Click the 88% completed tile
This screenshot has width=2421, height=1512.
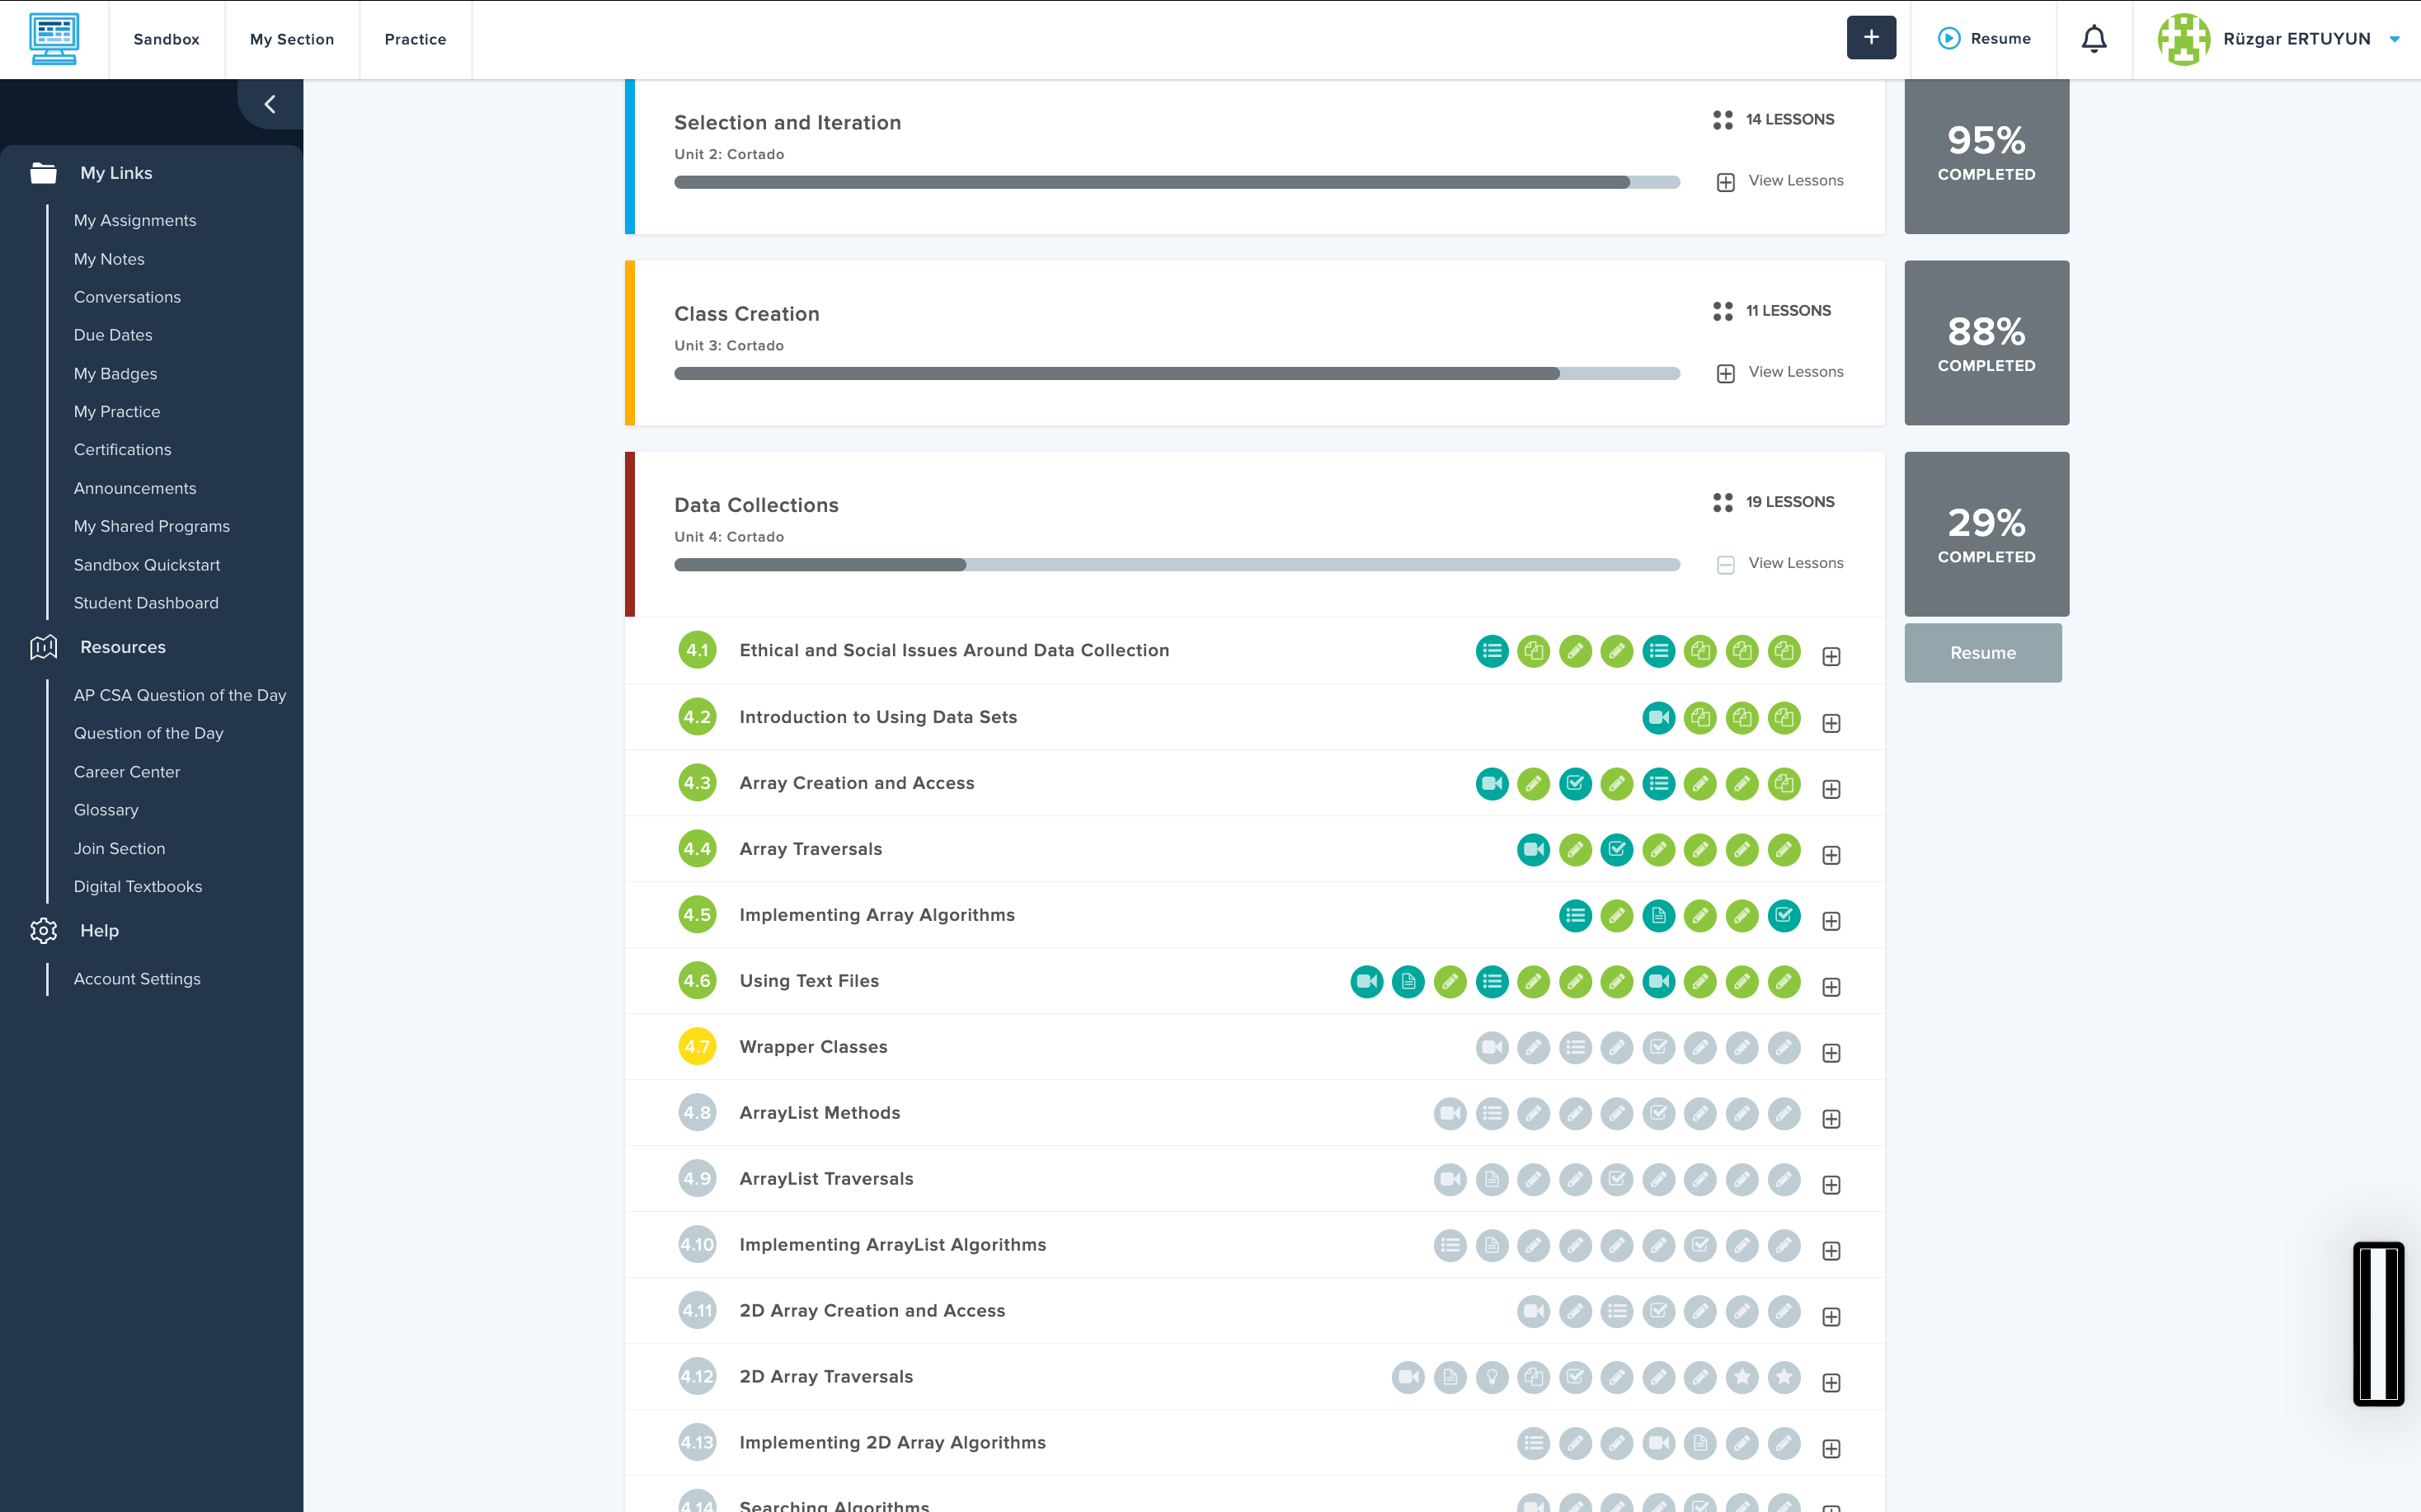tap(1986, 343)
